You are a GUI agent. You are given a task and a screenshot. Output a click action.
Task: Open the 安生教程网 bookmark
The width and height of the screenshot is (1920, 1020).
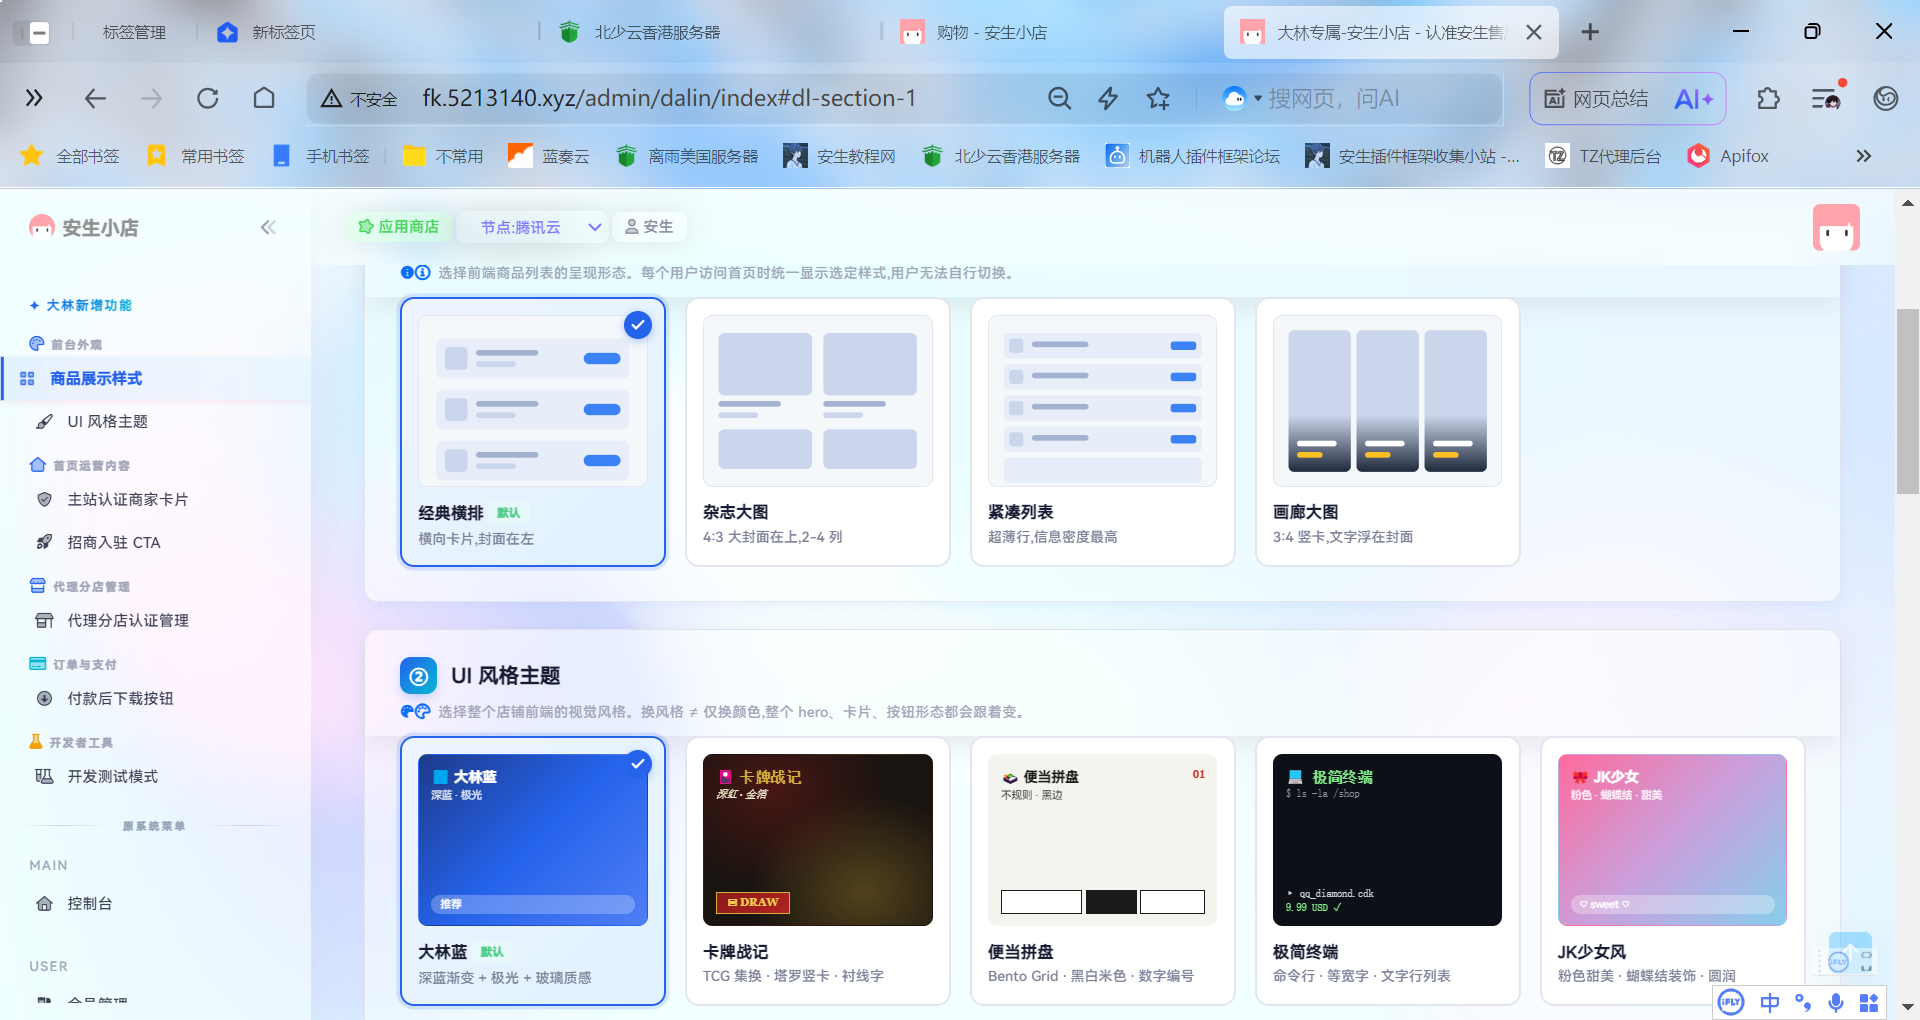(x=839, y=156)
